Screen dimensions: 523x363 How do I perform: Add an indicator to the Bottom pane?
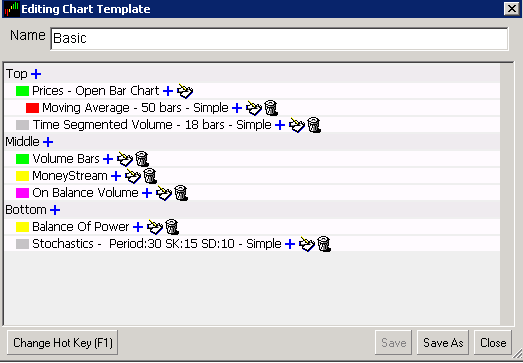(55, 210)
